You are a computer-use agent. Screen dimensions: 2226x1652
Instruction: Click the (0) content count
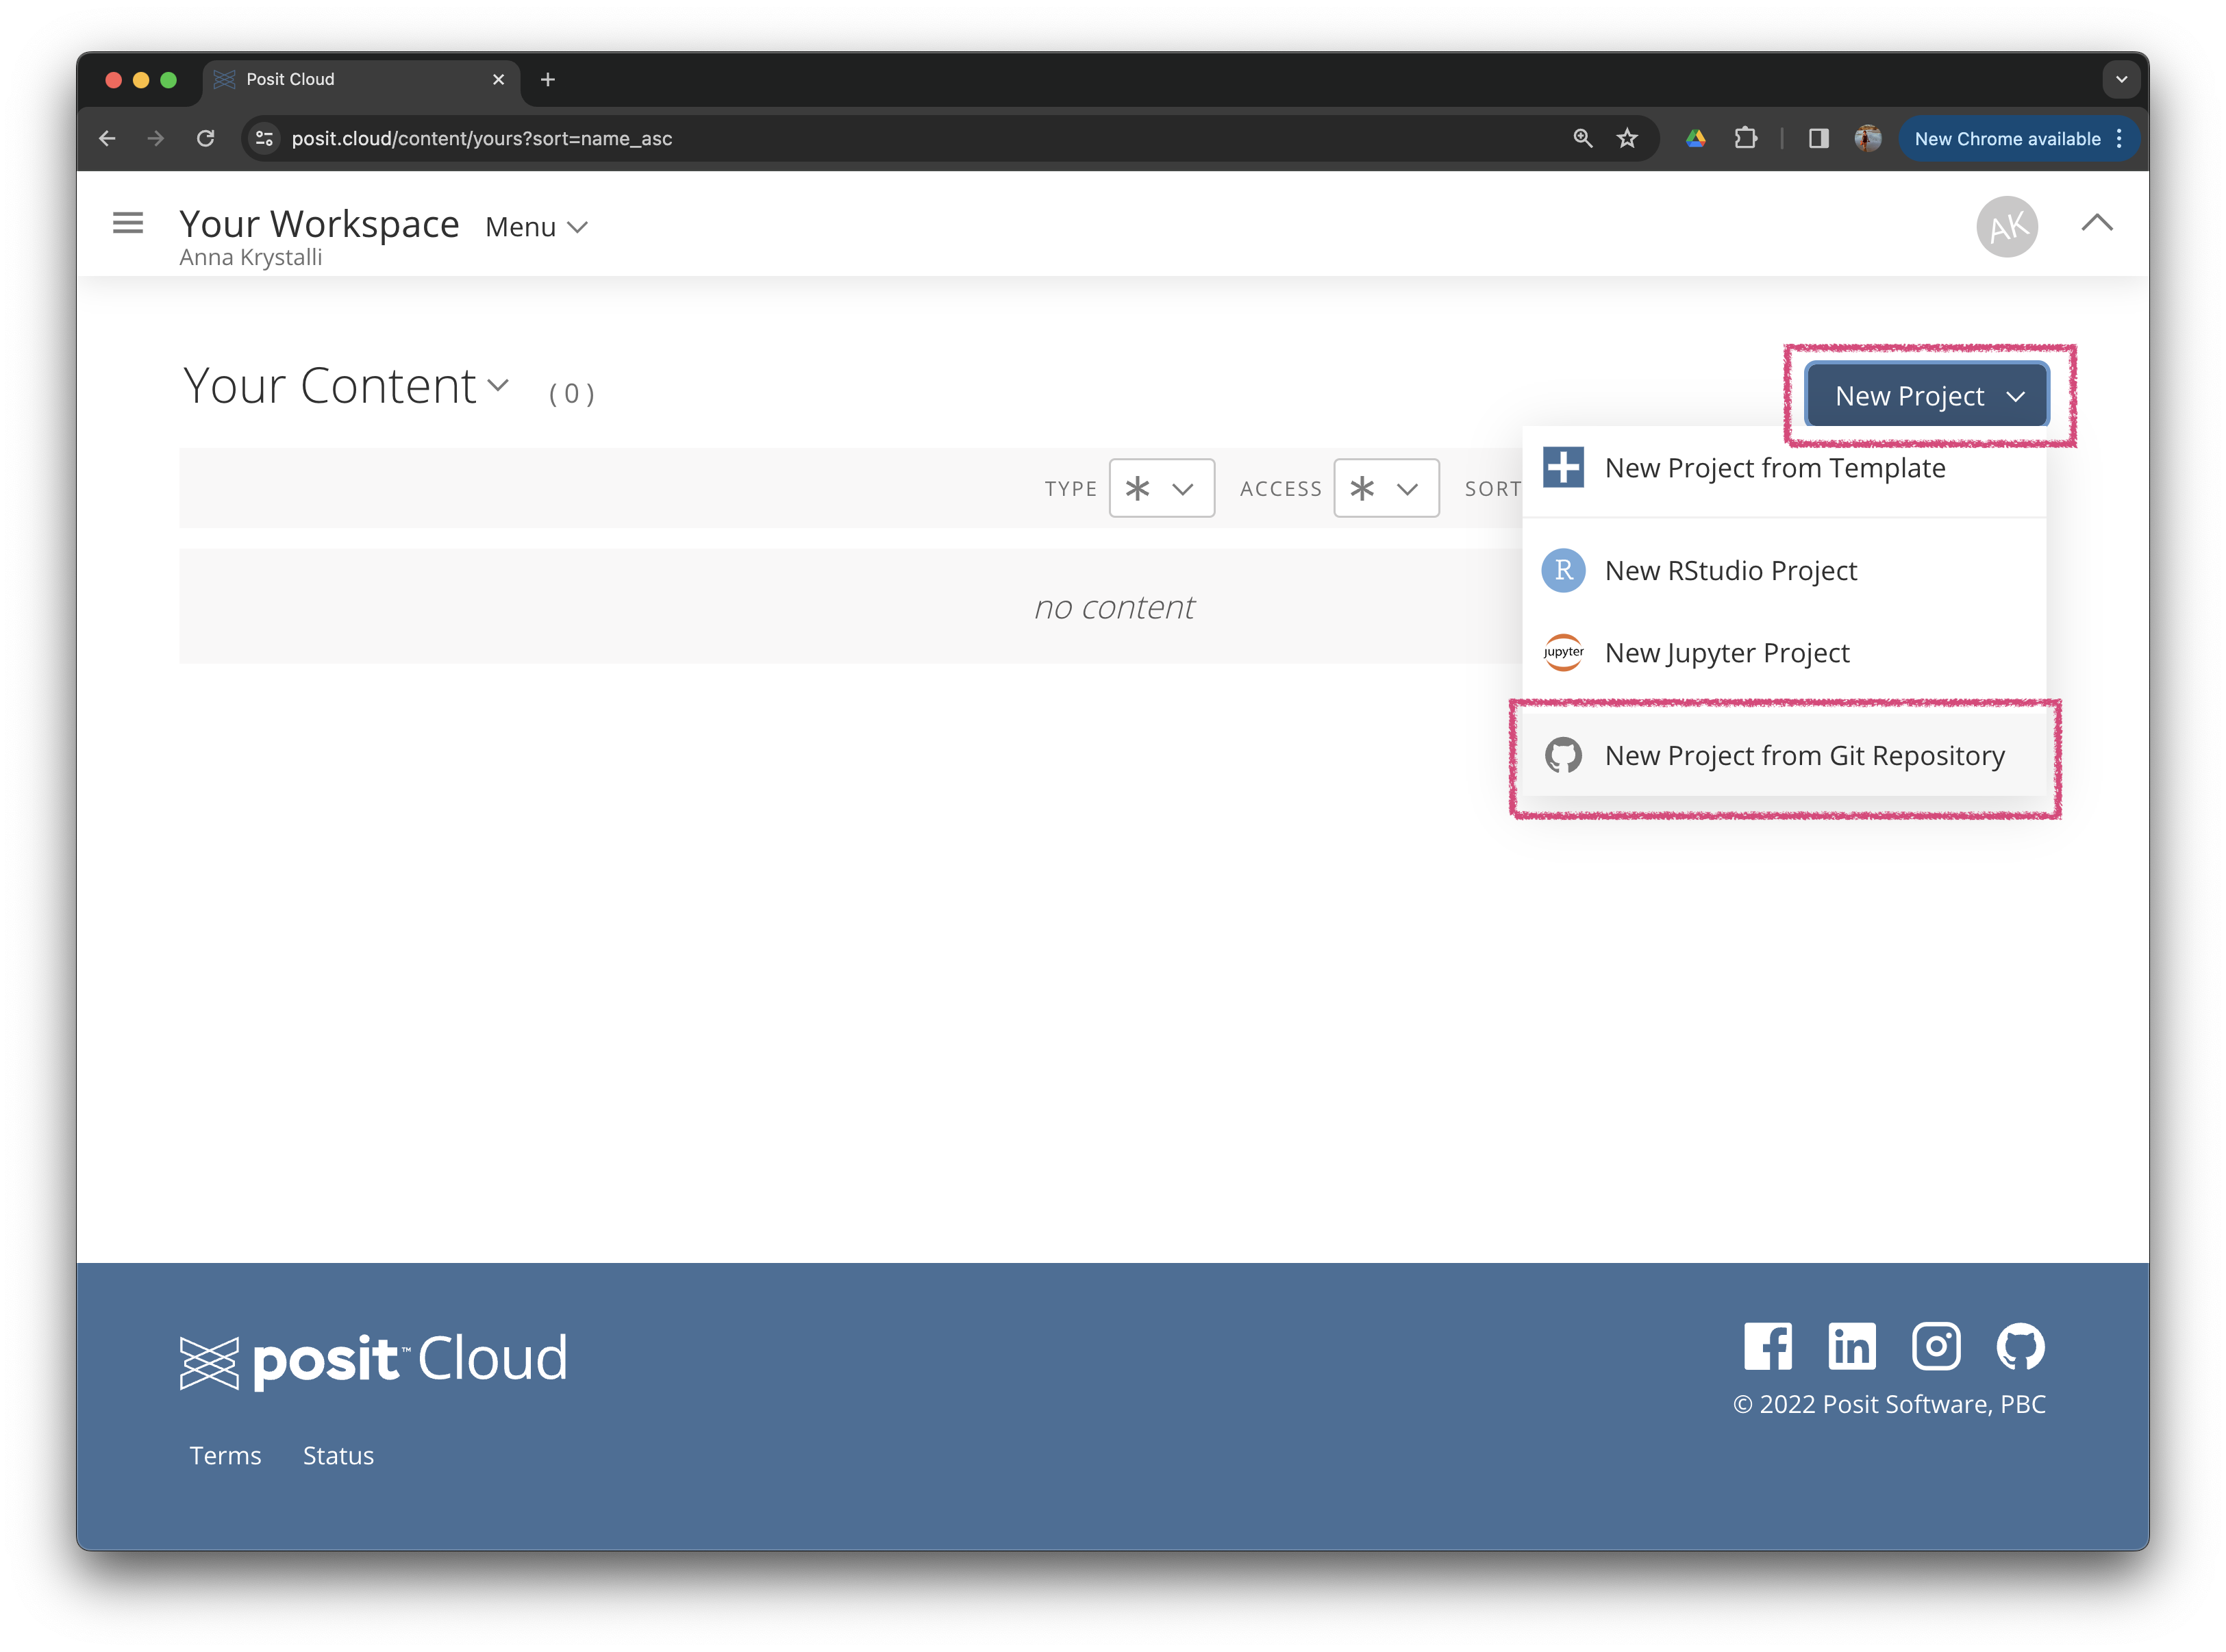(x=572, y=394)
